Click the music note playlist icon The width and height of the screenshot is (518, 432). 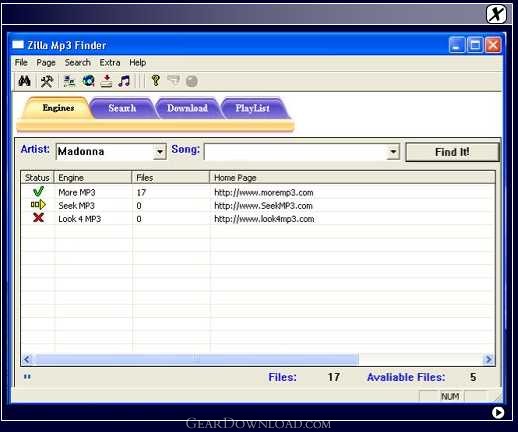point(124,81)
